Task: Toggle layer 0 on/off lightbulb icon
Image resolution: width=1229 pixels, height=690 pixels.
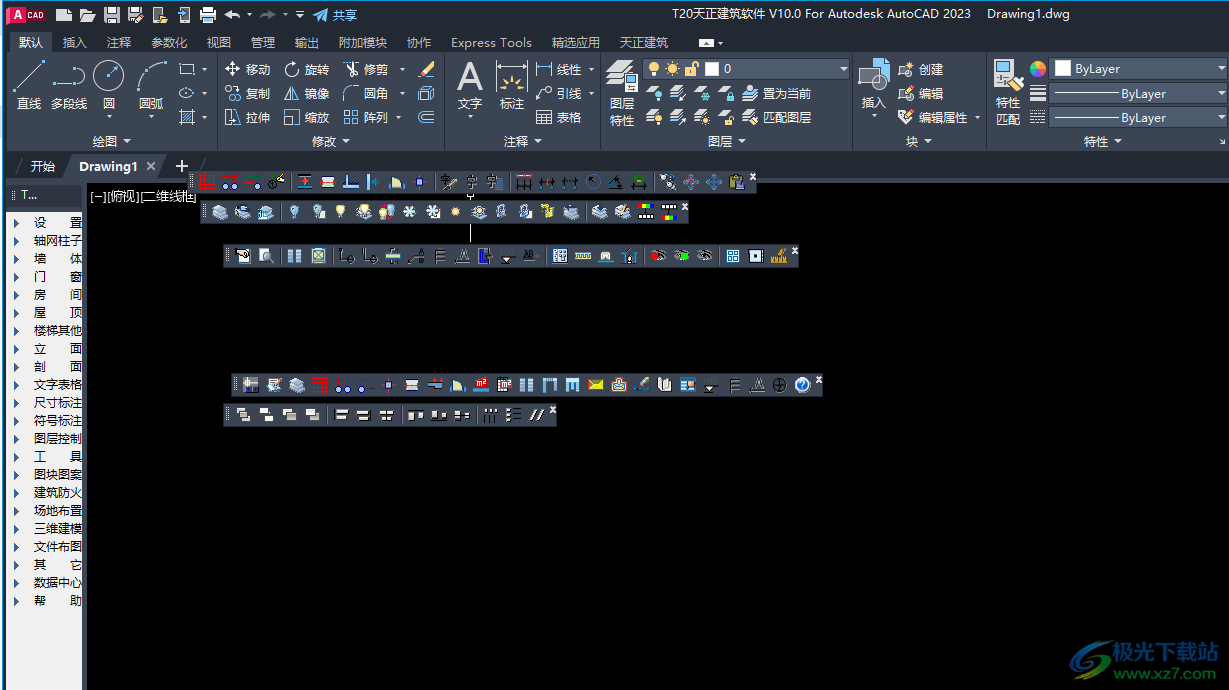Action: point(654,69)
